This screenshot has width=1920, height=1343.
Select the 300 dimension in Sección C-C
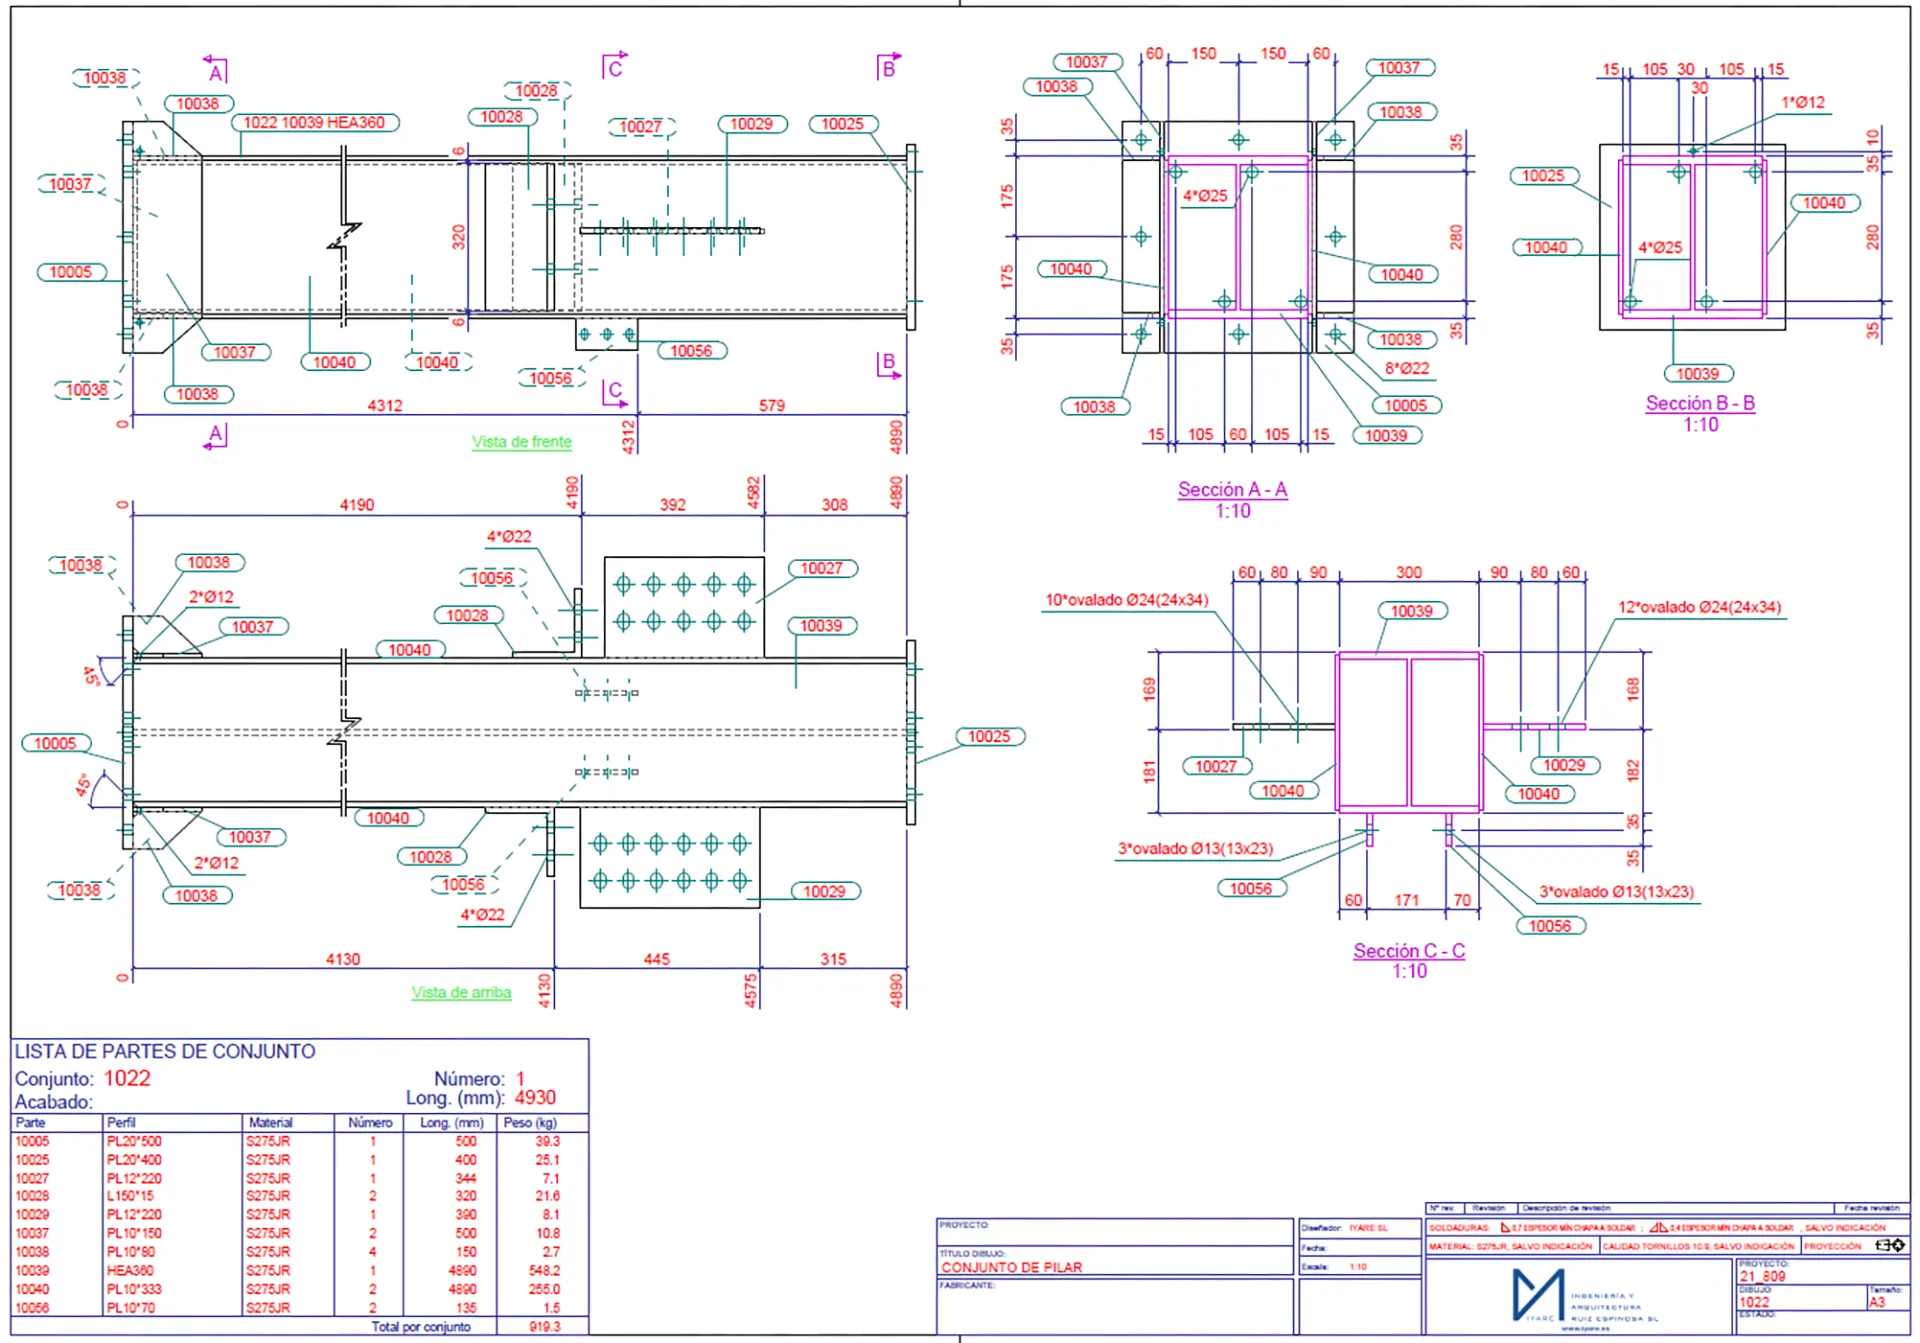(x=1409, y=573)
